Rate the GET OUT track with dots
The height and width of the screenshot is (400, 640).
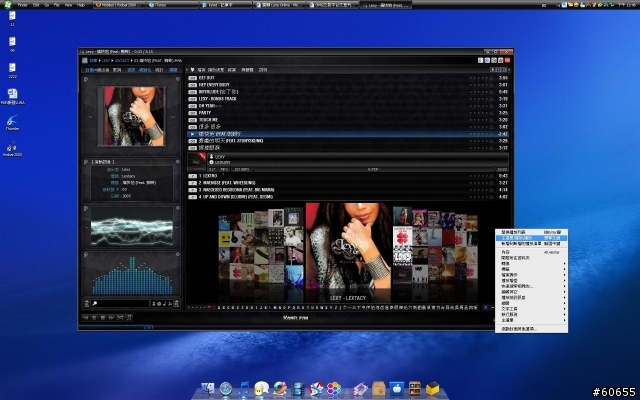coord(478,78)
